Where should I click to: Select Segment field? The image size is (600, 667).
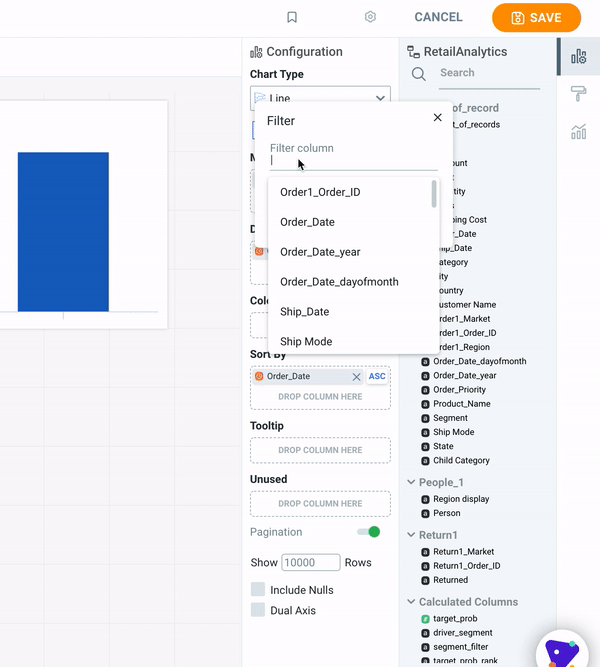point(450,418)
